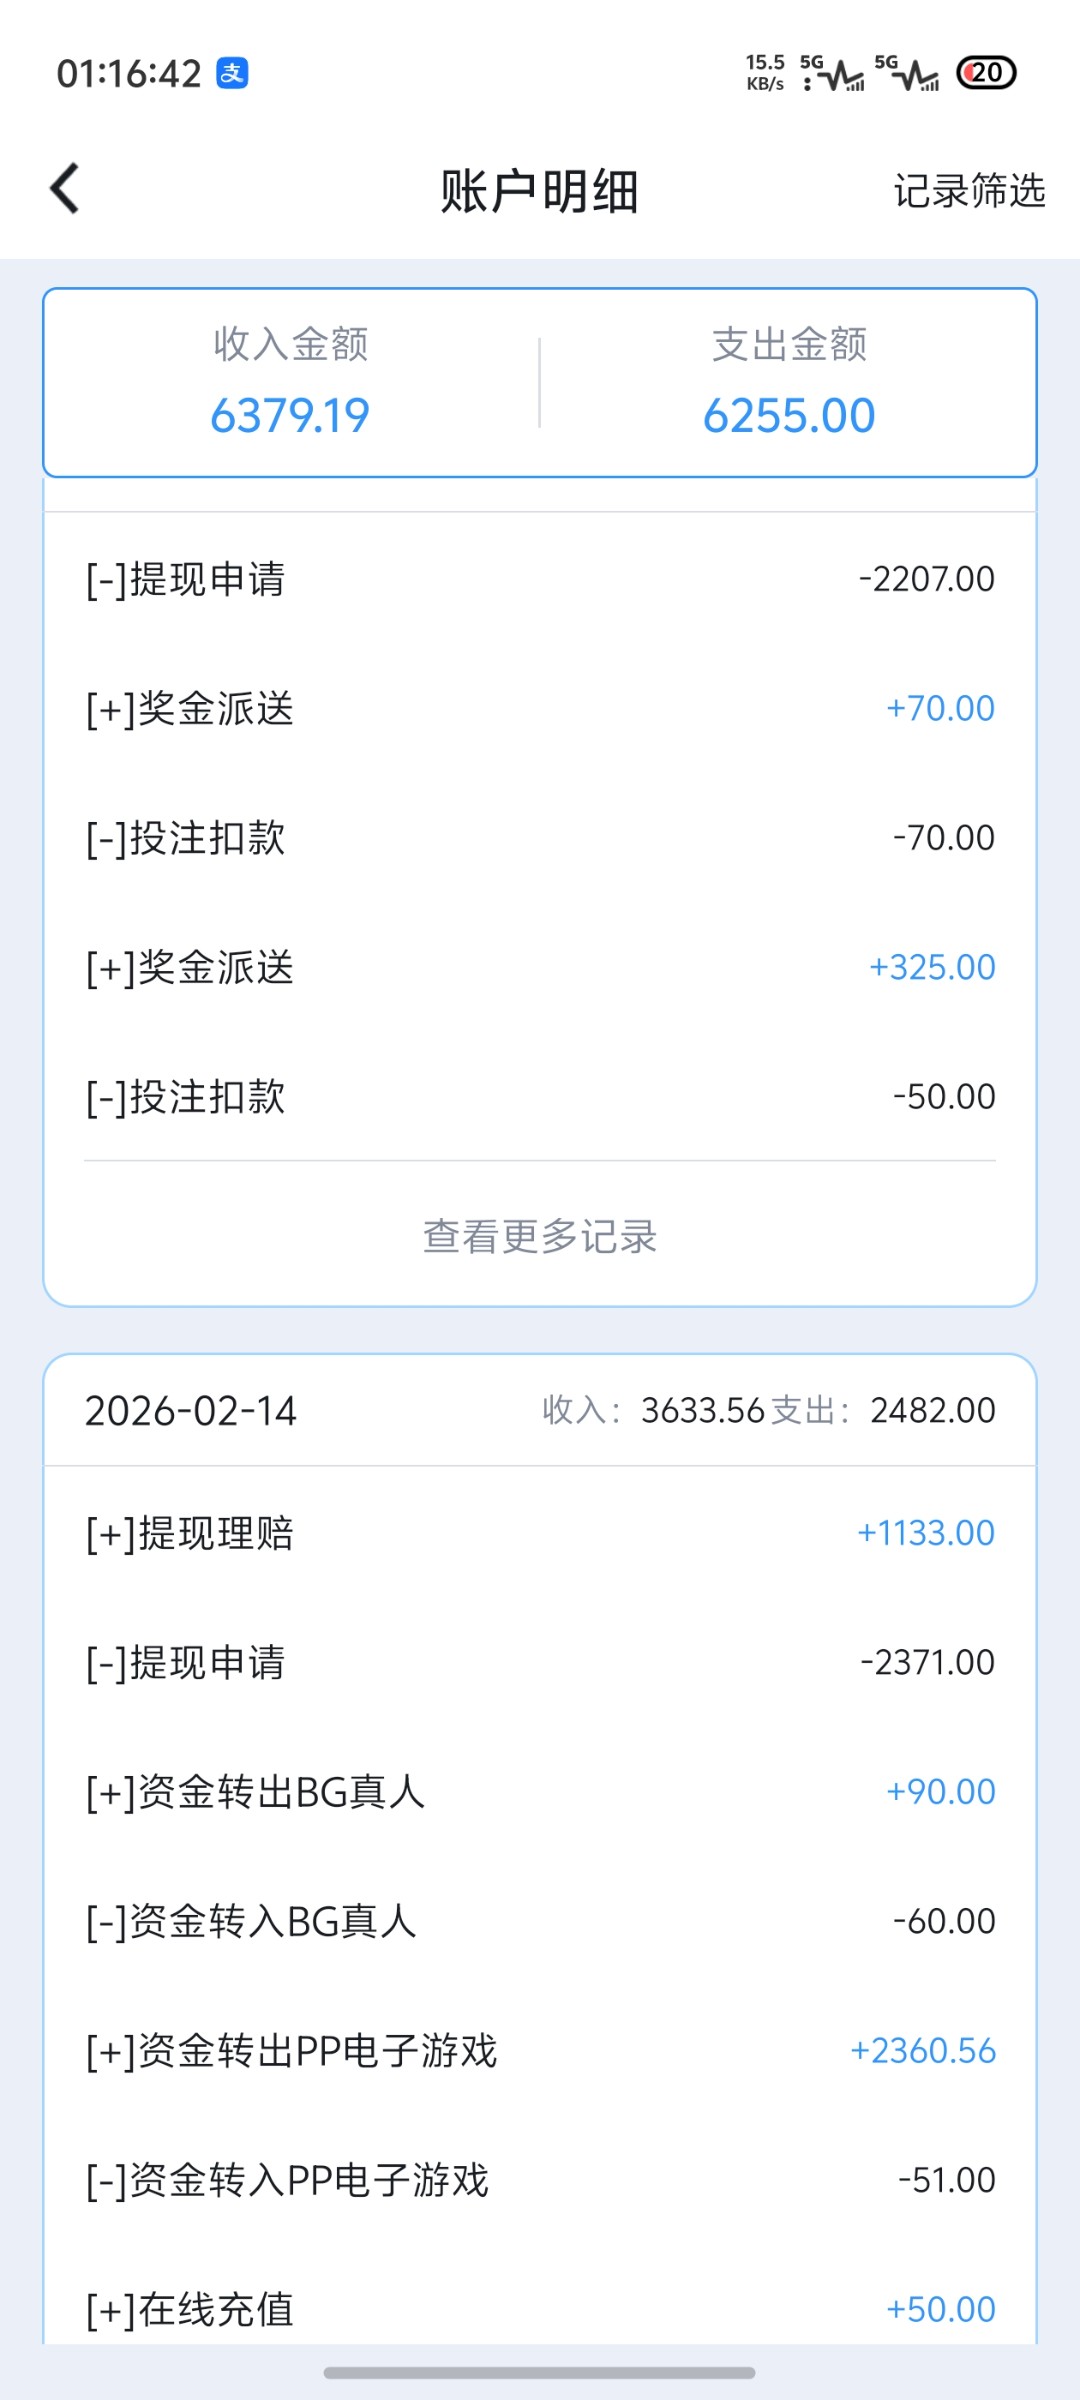Expand 查看更多记录 to view more records
Viewport: 1080px width, 2400px height.
point(540,1237)
